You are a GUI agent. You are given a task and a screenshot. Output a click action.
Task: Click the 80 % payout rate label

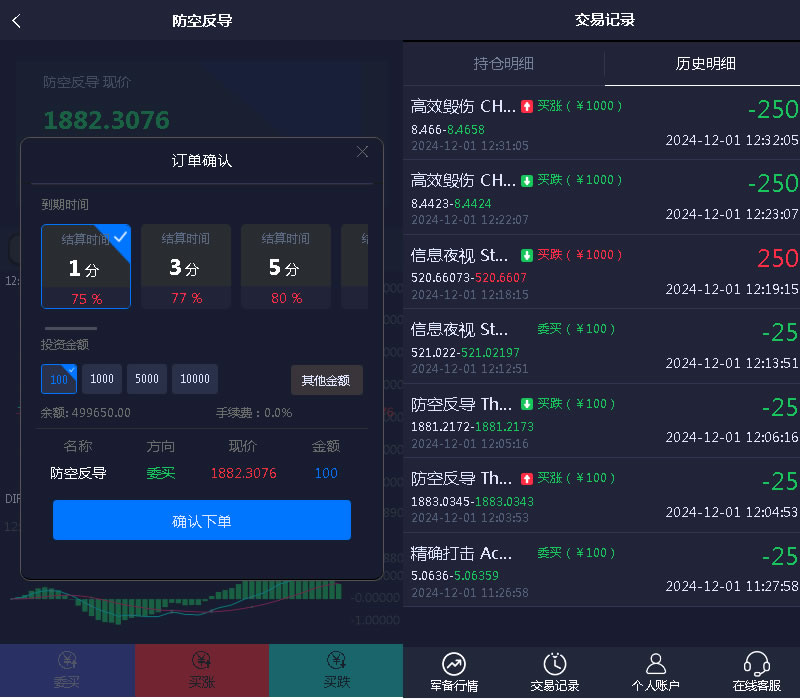(287, 298)
